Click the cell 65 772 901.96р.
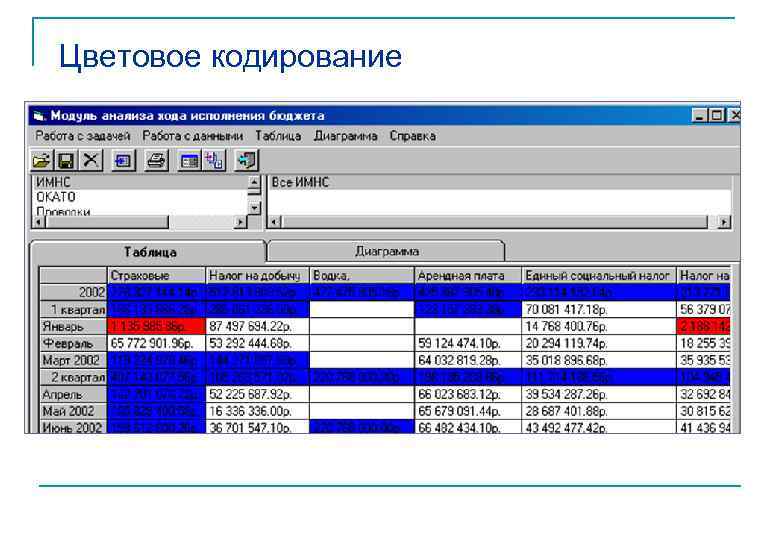Image resolution: width=780 pixels, height=540 pixels. click(x=156, y=343)
